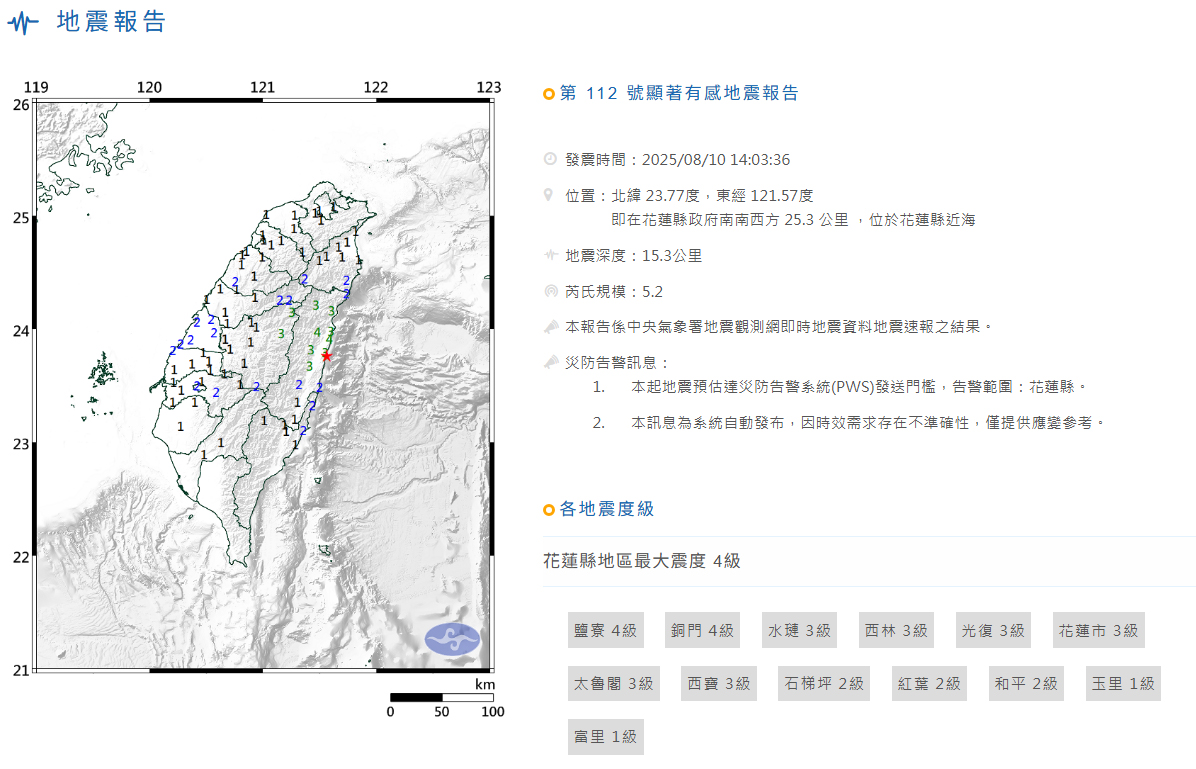Select the 光復 3級 station tag
This screenshot has width=1196, height=769.
(x=993, y=630)
